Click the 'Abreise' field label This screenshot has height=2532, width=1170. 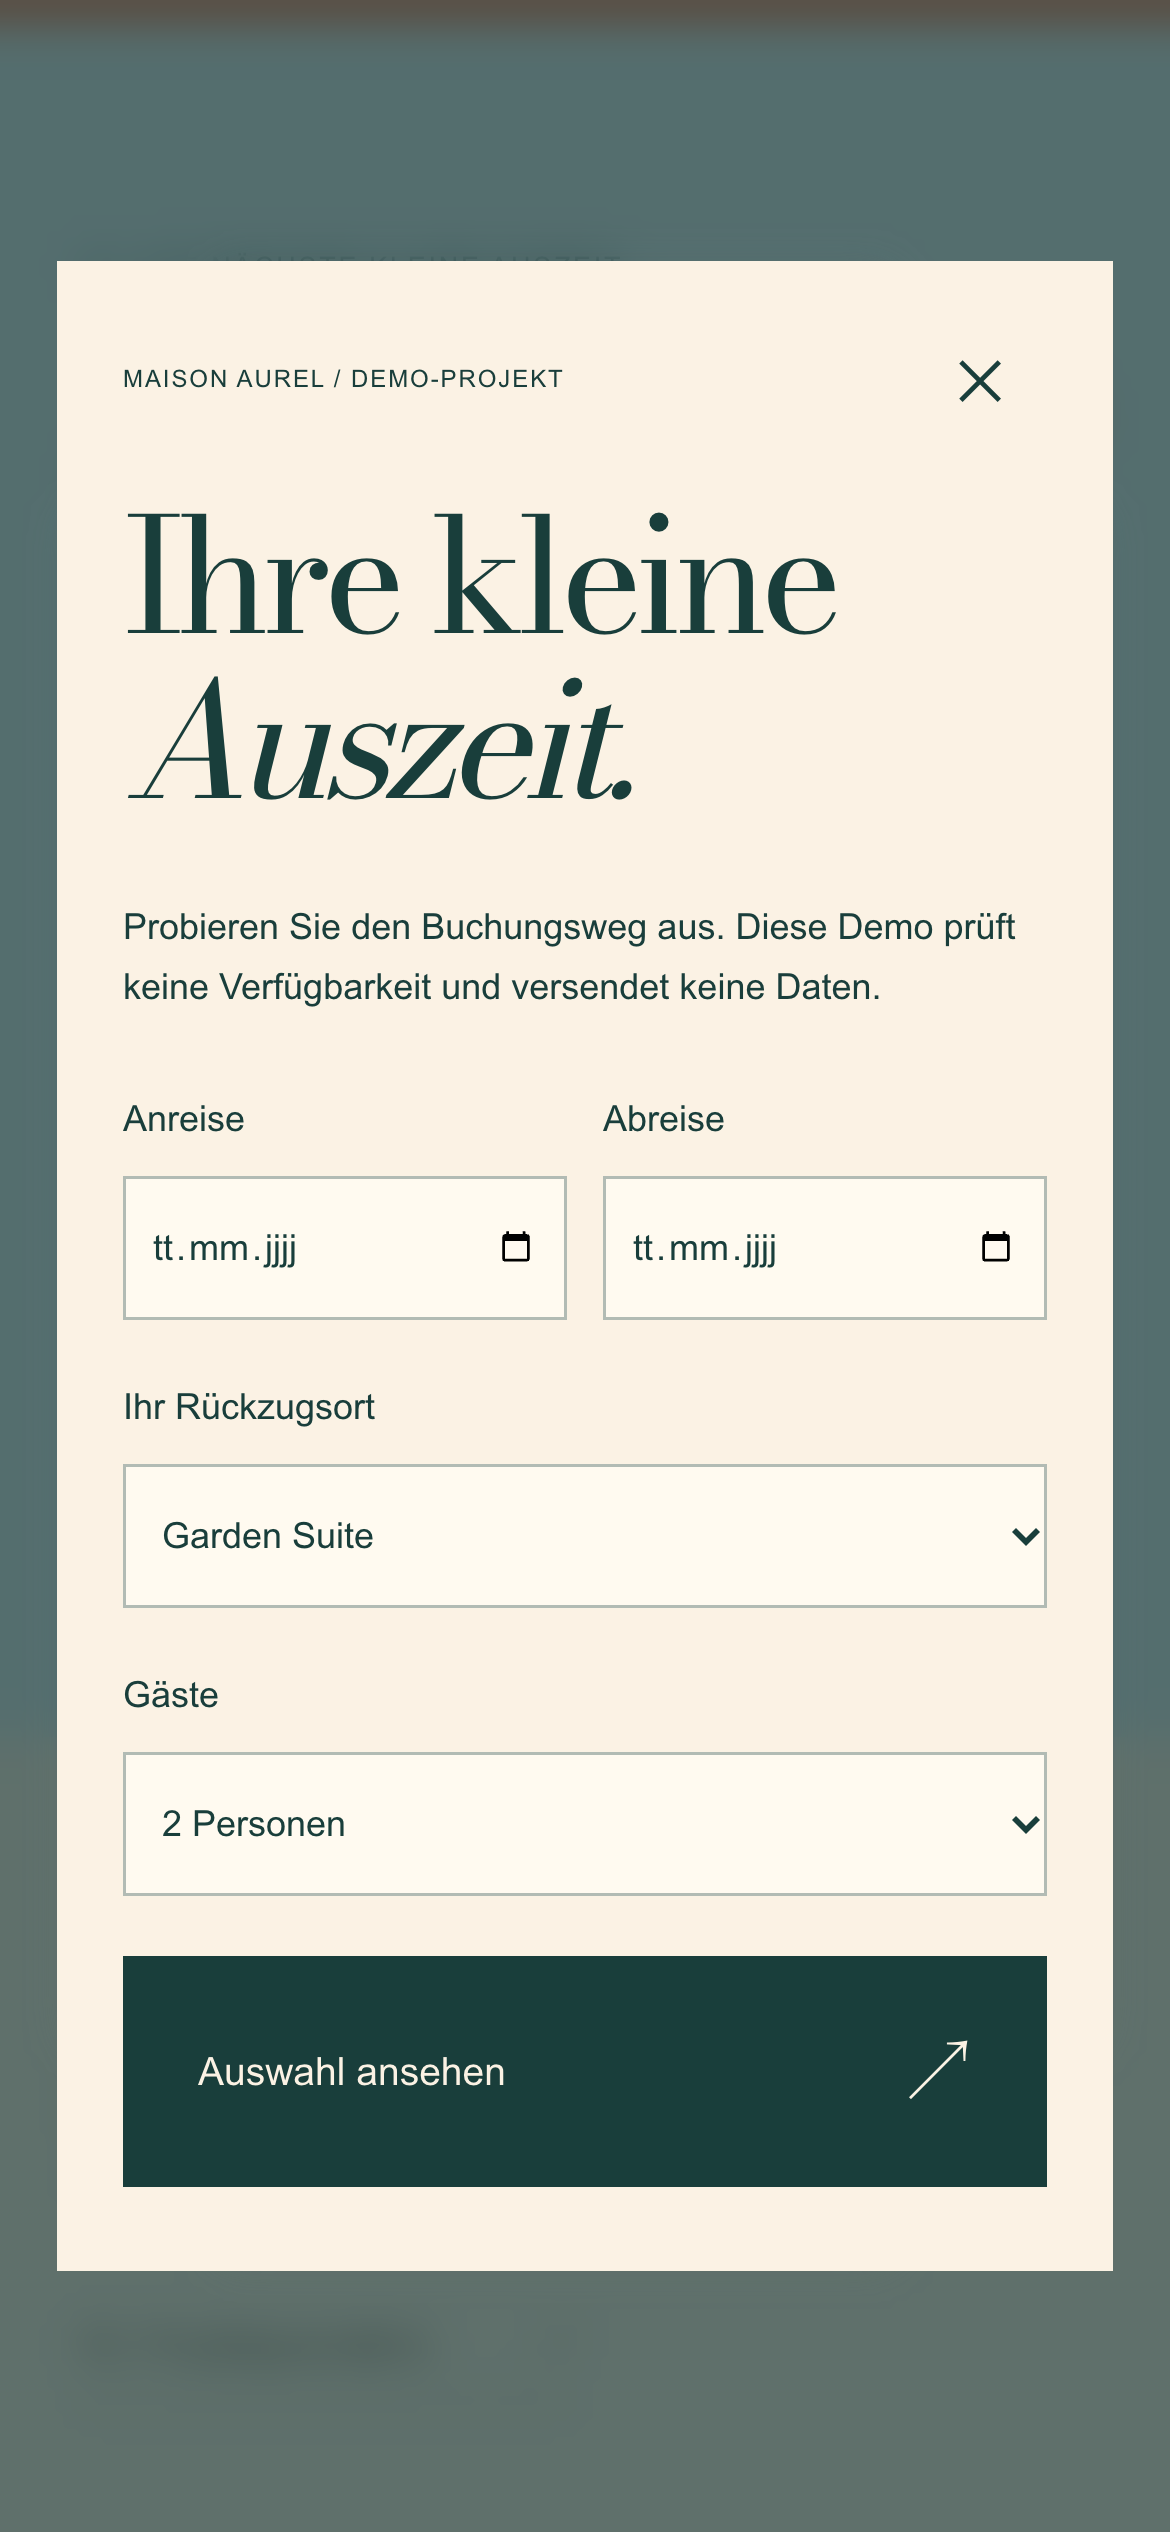tap(664, 1119)
